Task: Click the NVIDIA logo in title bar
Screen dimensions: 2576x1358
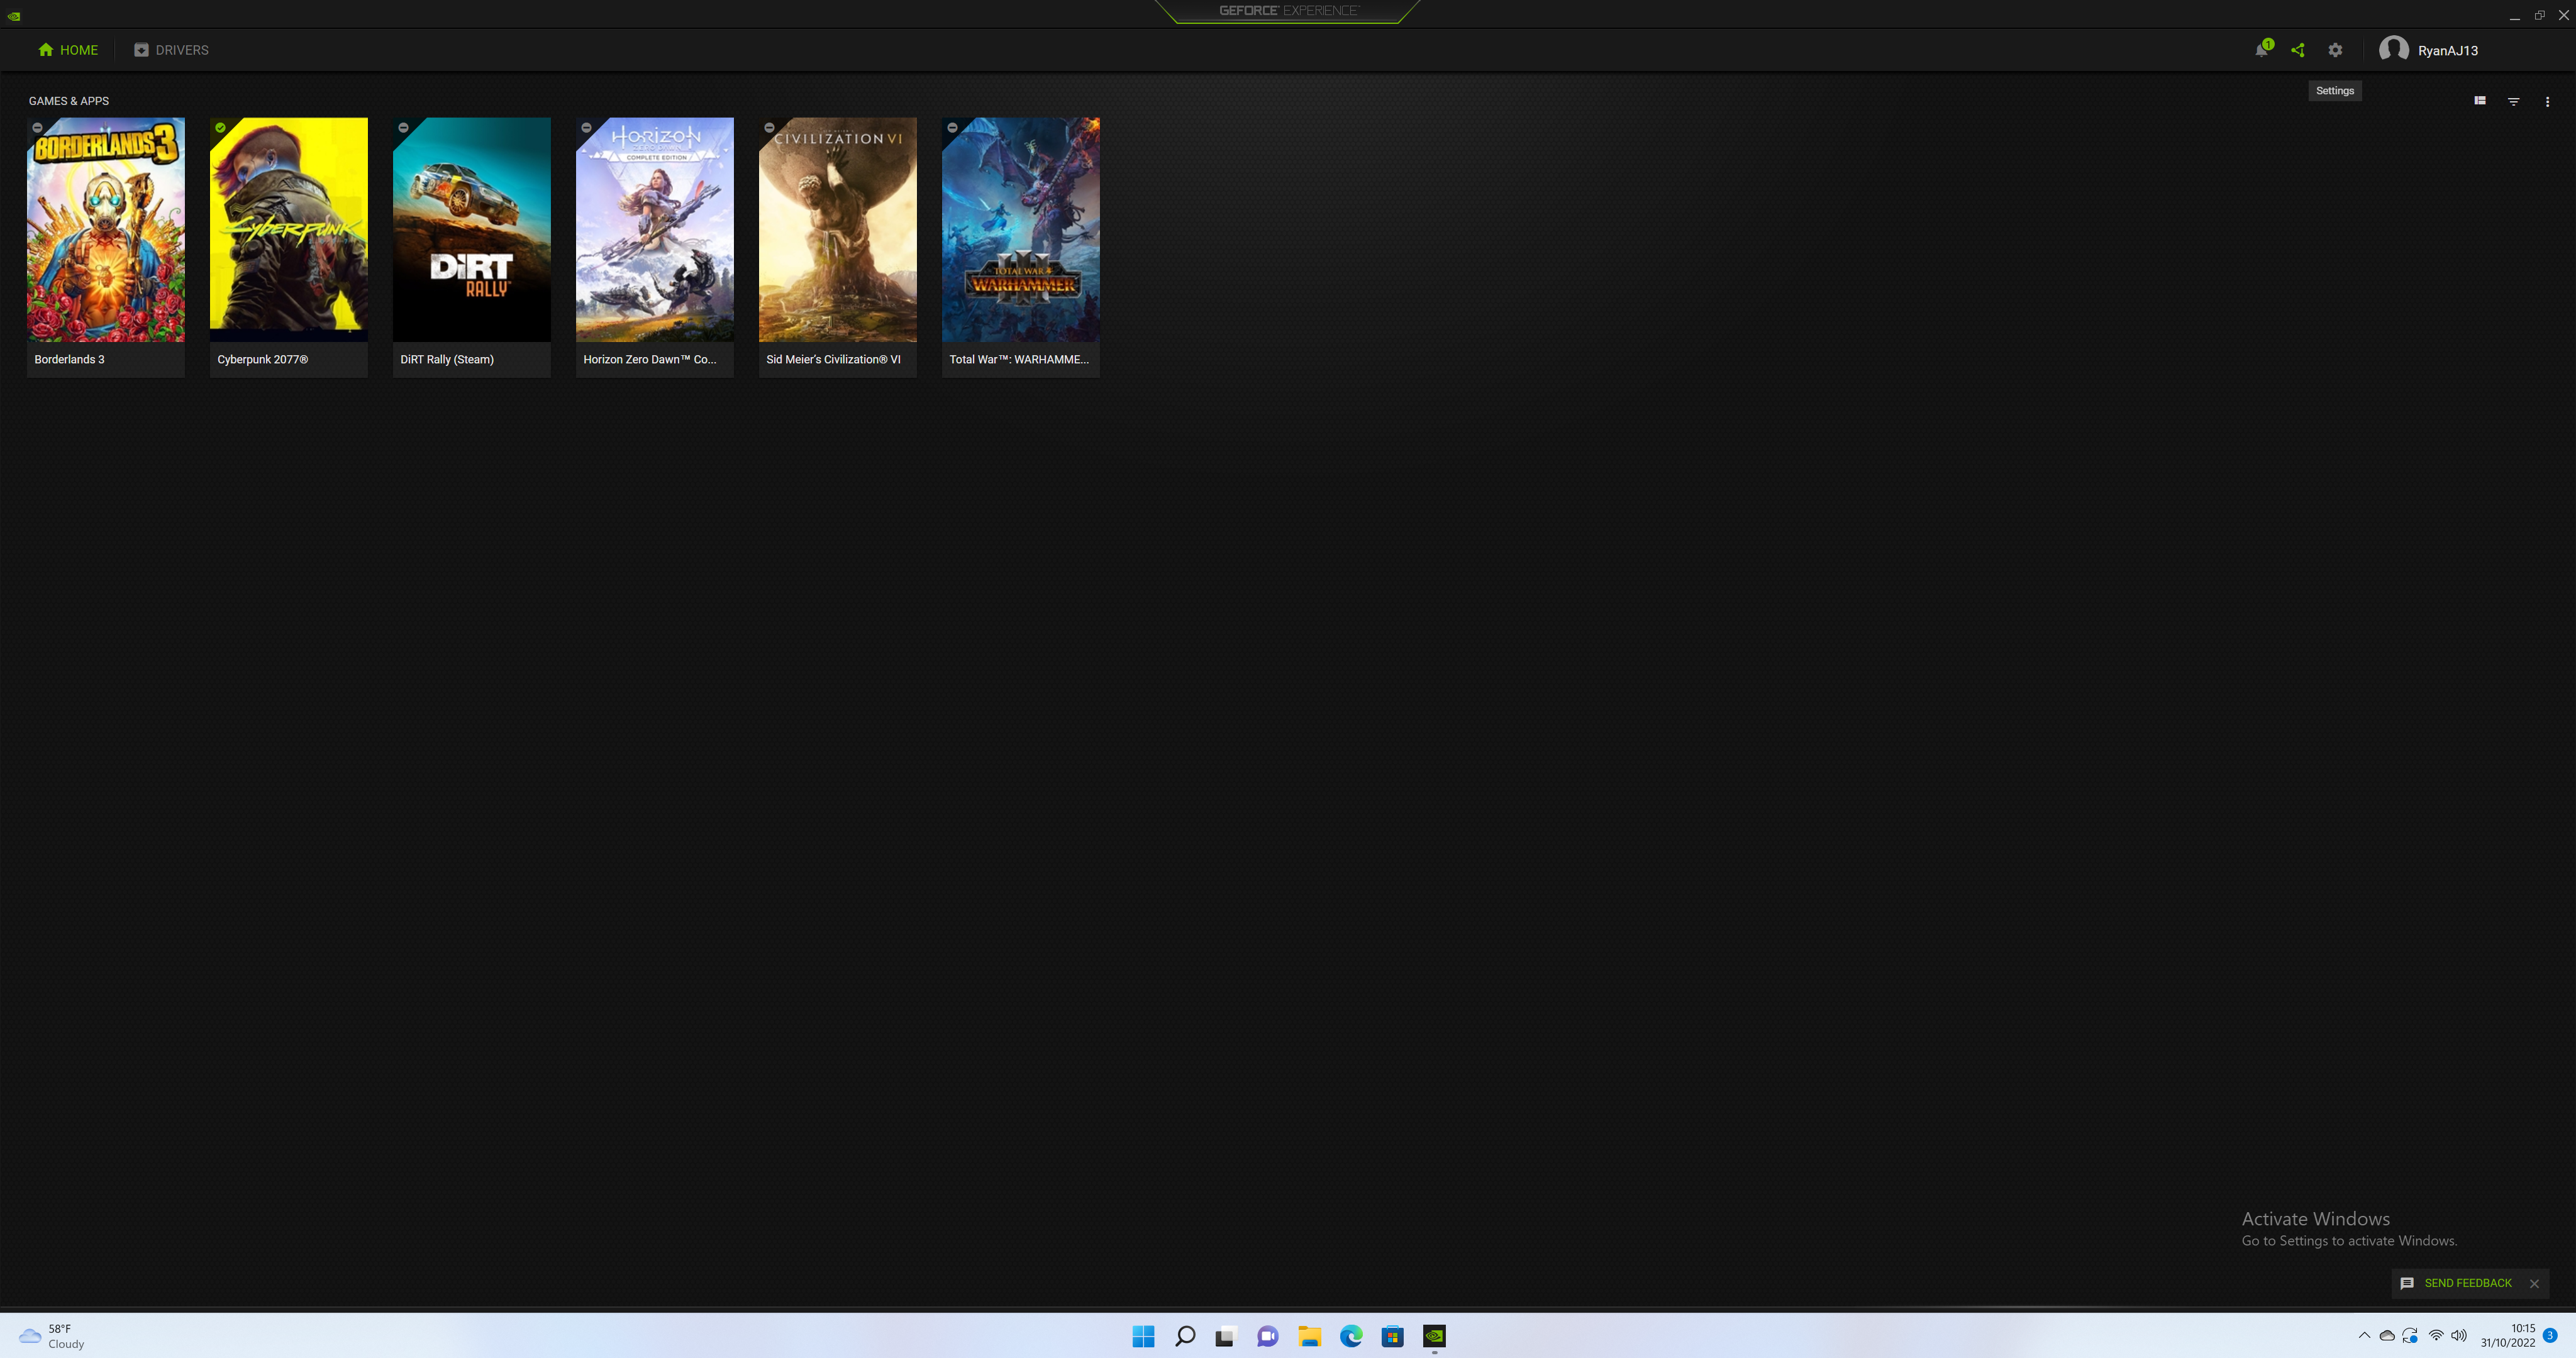Action: [14, 16]
